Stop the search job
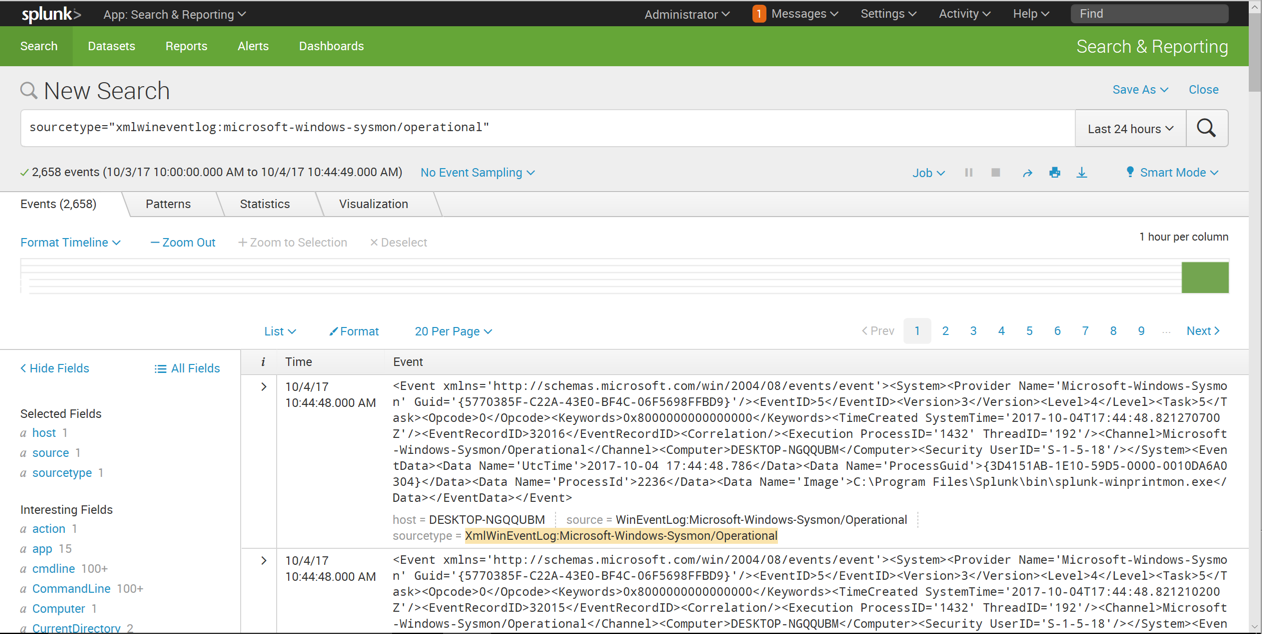1262x634 pixels. 996,172
